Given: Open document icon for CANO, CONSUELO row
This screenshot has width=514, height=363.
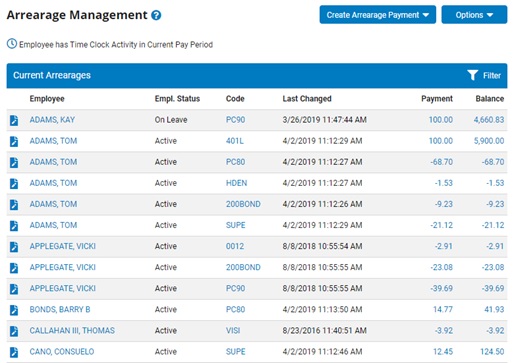Looking at the screenshot, I should 14,352.
